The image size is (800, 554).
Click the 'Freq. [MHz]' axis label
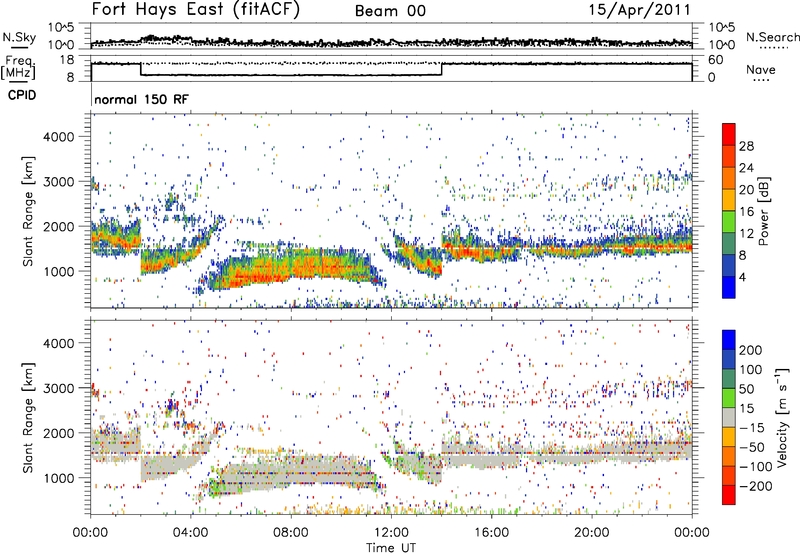point(19,67)
